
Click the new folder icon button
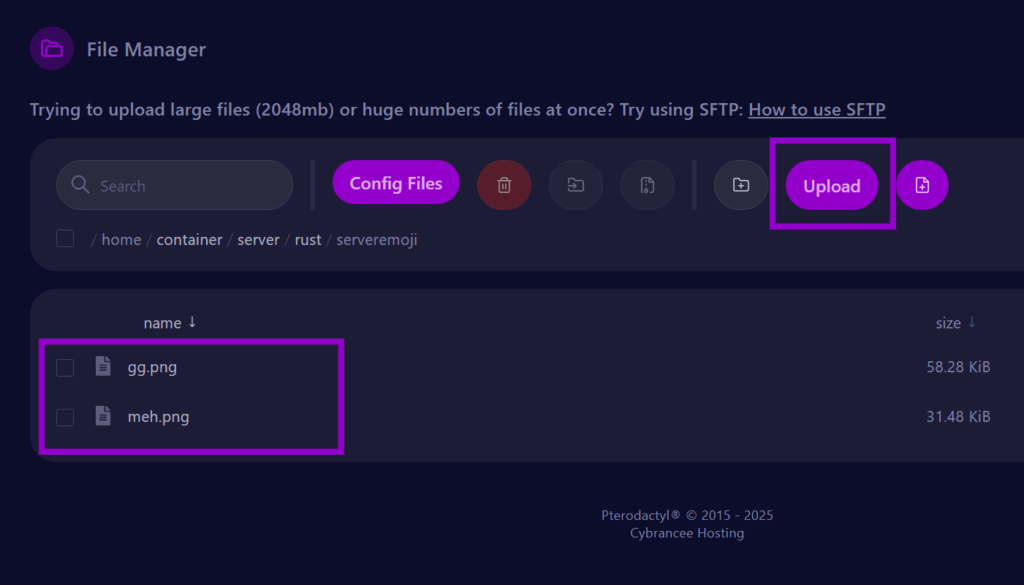(741, 185)
